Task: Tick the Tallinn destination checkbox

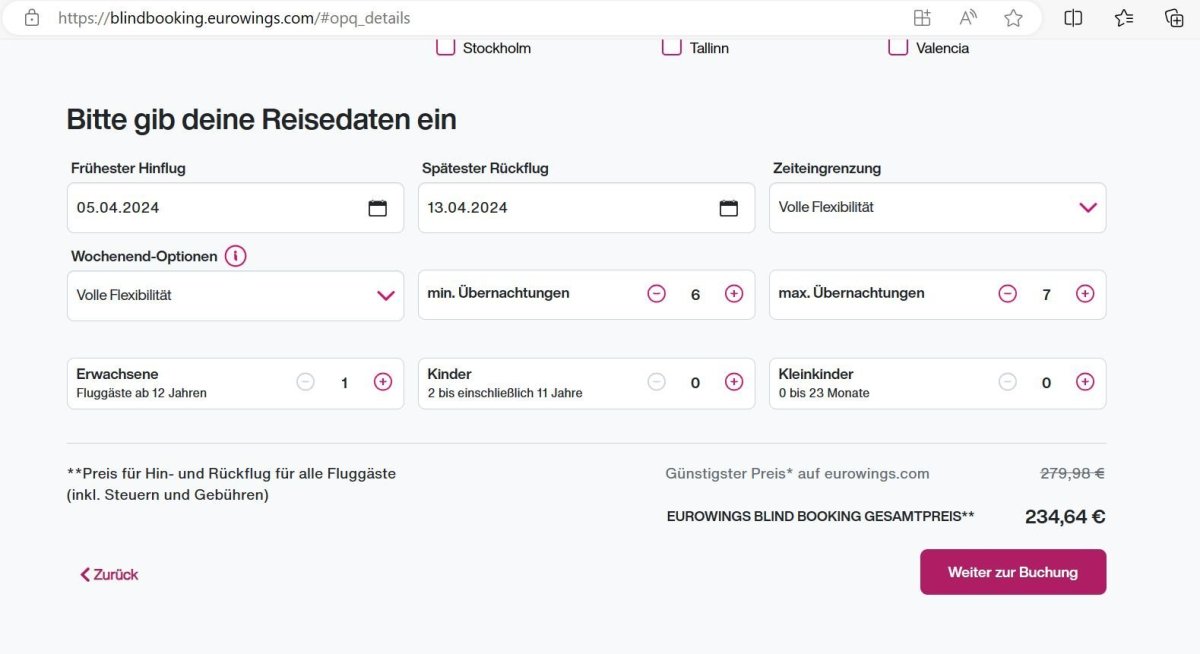Action: [672, 47]
